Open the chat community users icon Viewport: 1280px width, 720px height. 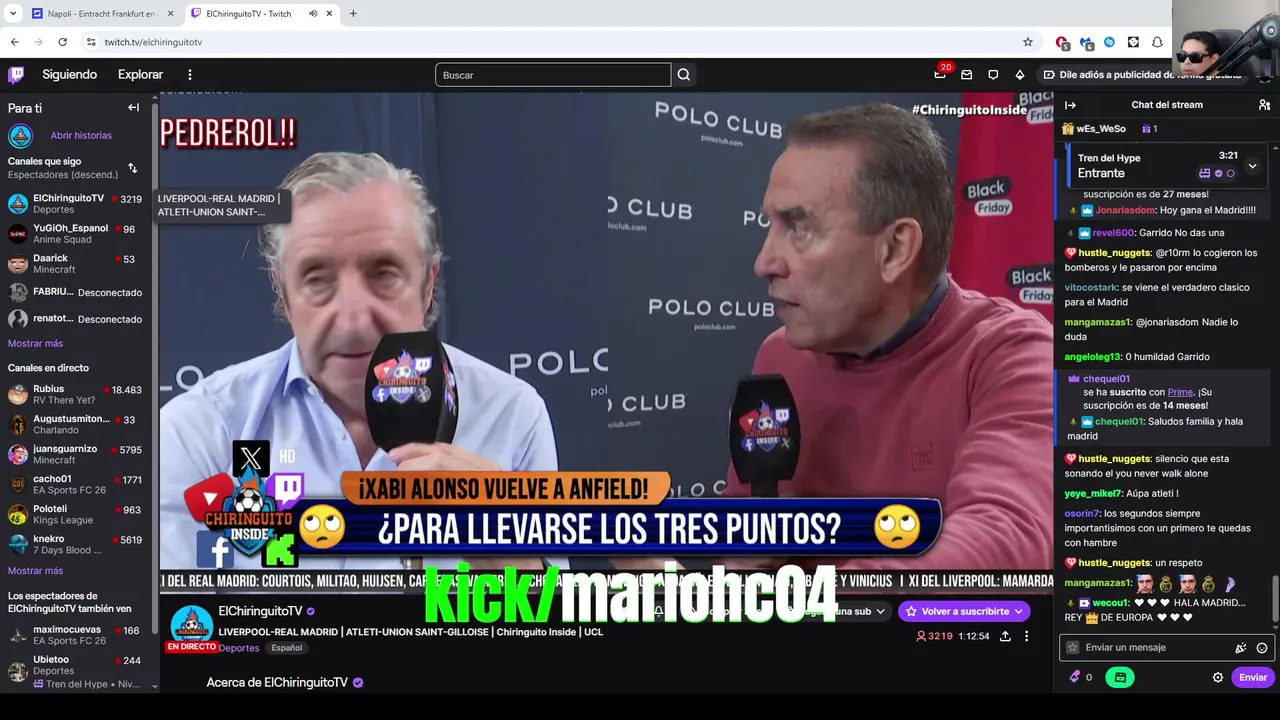[1264, 105]
